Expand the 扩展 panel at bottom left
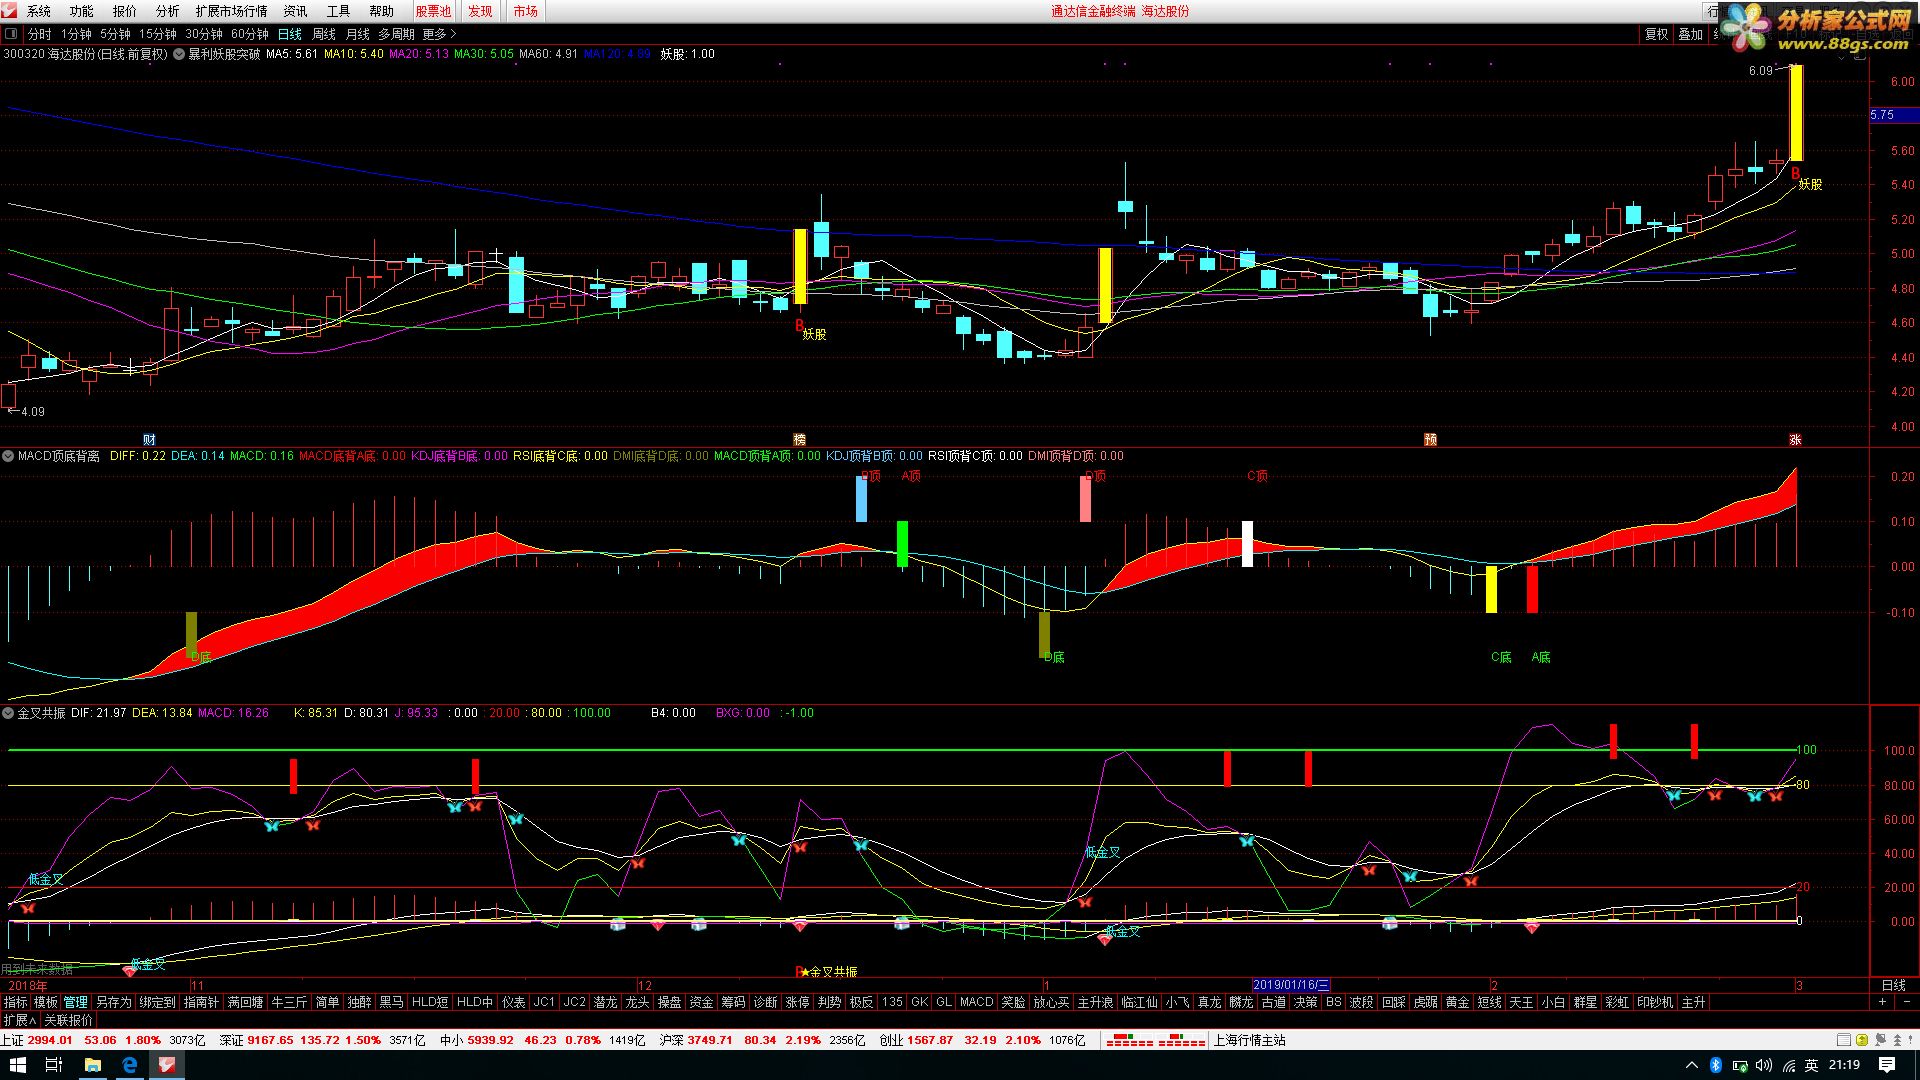The image size is (1920, 1080). [19, 1020]
